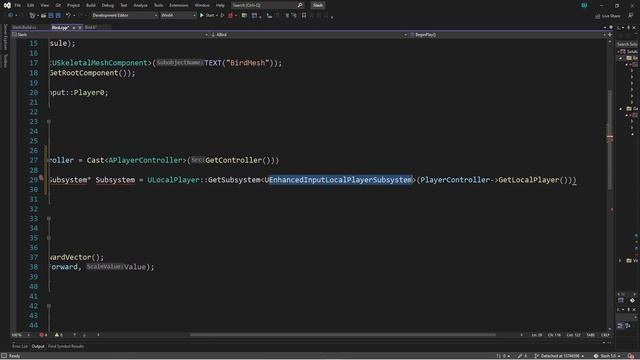Open the Help menu
The height and width of the screenshot is (360, 640).
(x=220, y=5)
